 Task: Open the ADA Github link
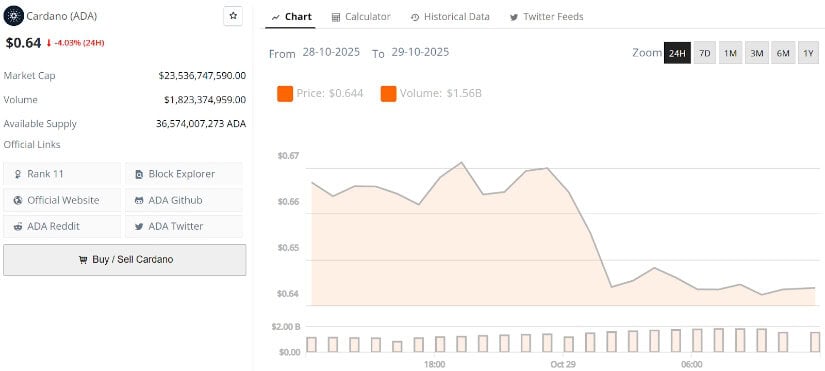pos(184,200)
